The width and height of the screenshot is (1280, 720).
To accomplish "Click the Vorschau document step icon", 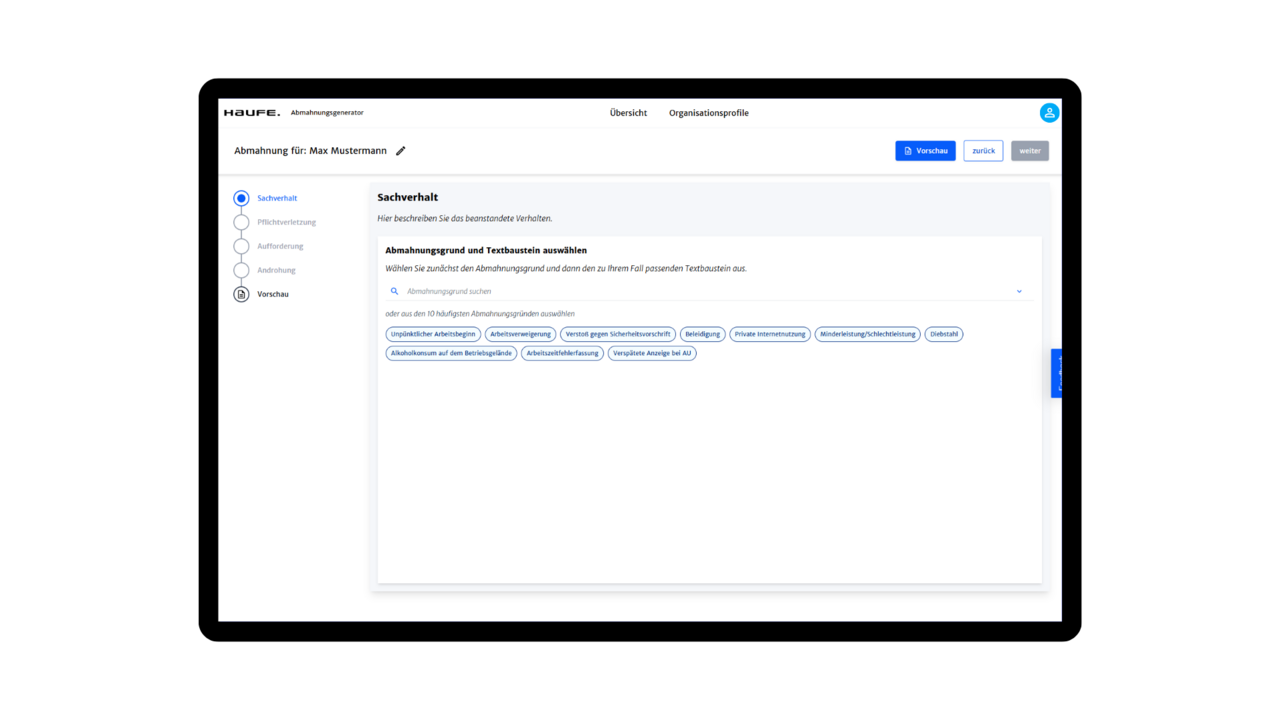I will pos(241,294).
